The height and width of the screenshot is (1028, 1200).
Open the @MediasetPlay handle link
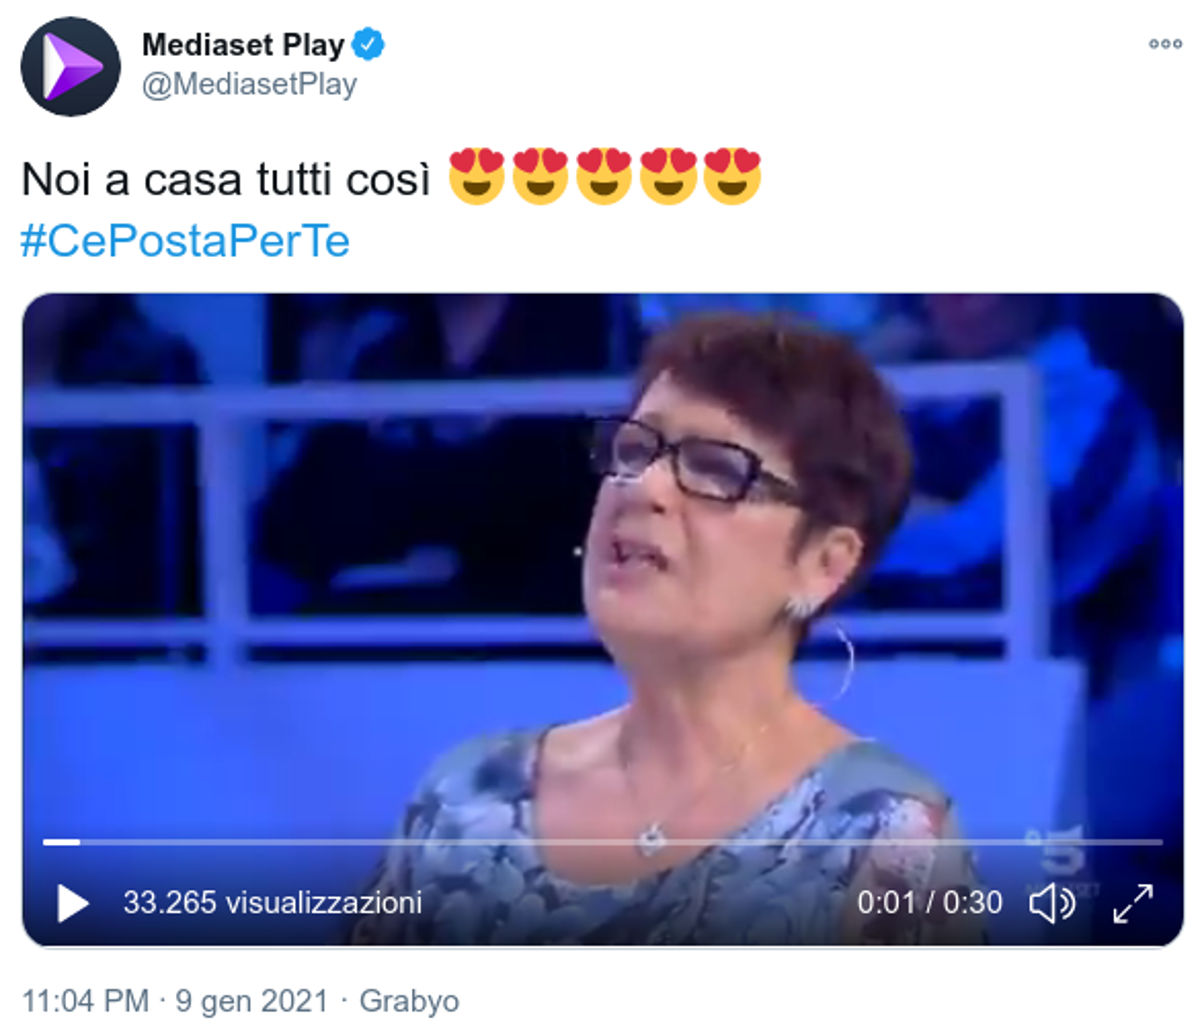click(x=249, y=85)
